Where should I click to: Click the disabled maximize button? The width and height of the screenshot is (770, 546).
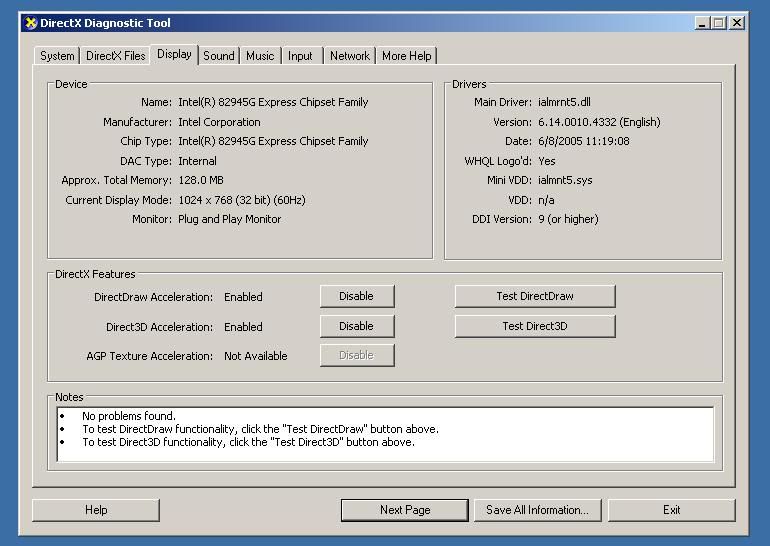719,23
